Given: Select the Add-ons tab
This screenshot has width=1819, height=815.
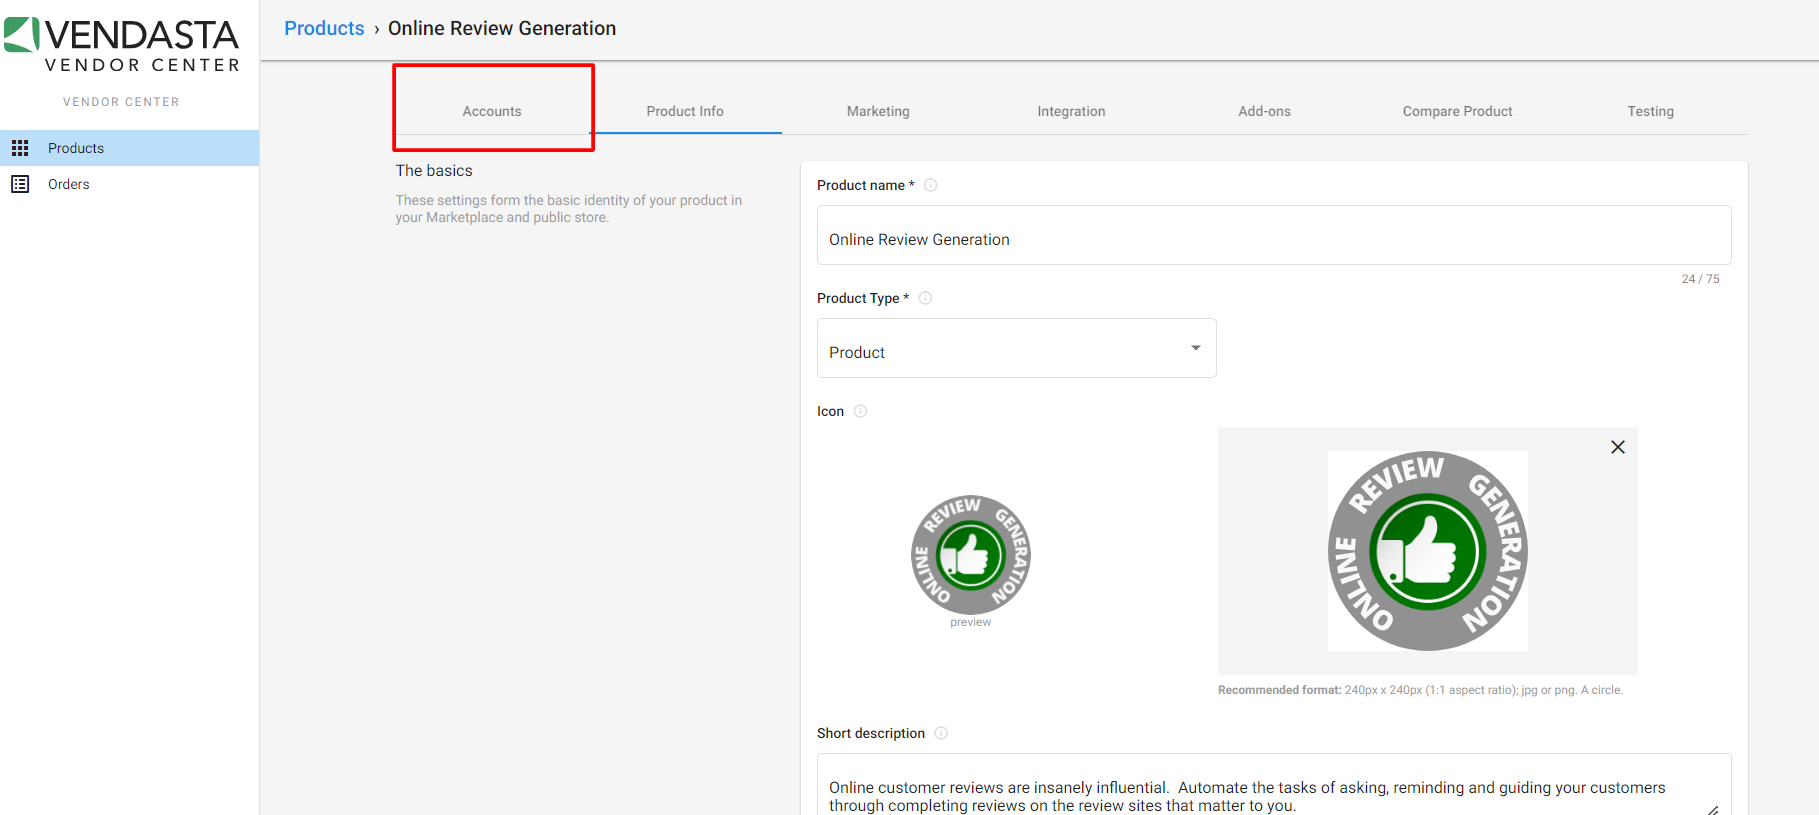Looking at the screenshot, I should click(1264, 111).
